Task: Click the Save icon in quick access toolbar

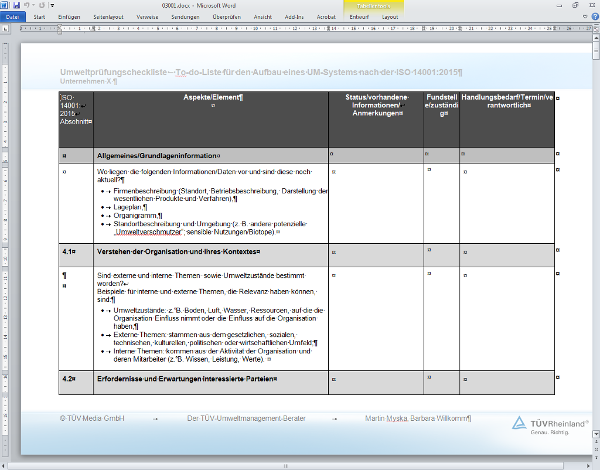Action: pyautogui.click(x=16, y=6)
